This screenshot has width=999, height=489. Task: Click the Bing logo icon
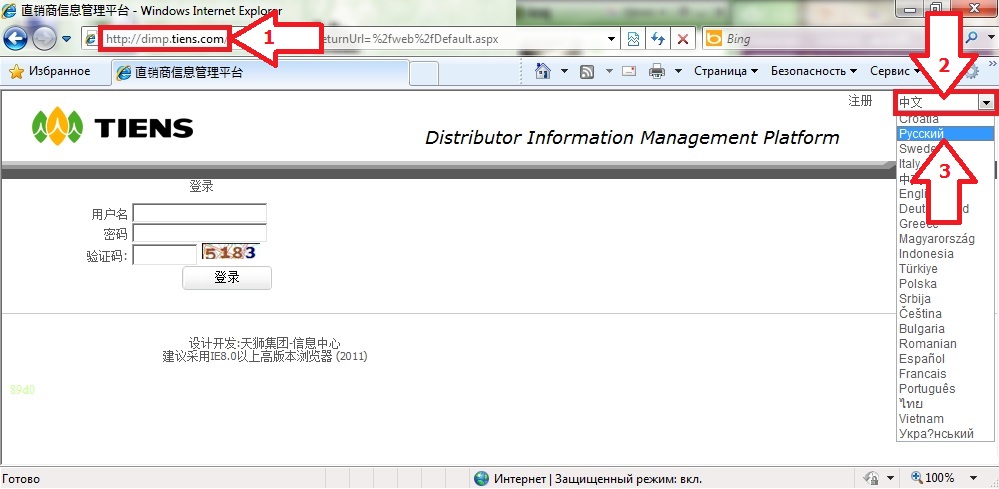(714, 39)
